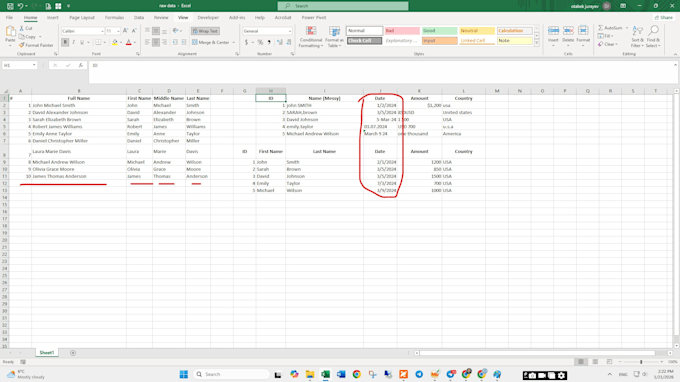Image resolution: width=680 pixels, height=382 pixels.
Task: Increase decimal places
Action: pos(280,42)
